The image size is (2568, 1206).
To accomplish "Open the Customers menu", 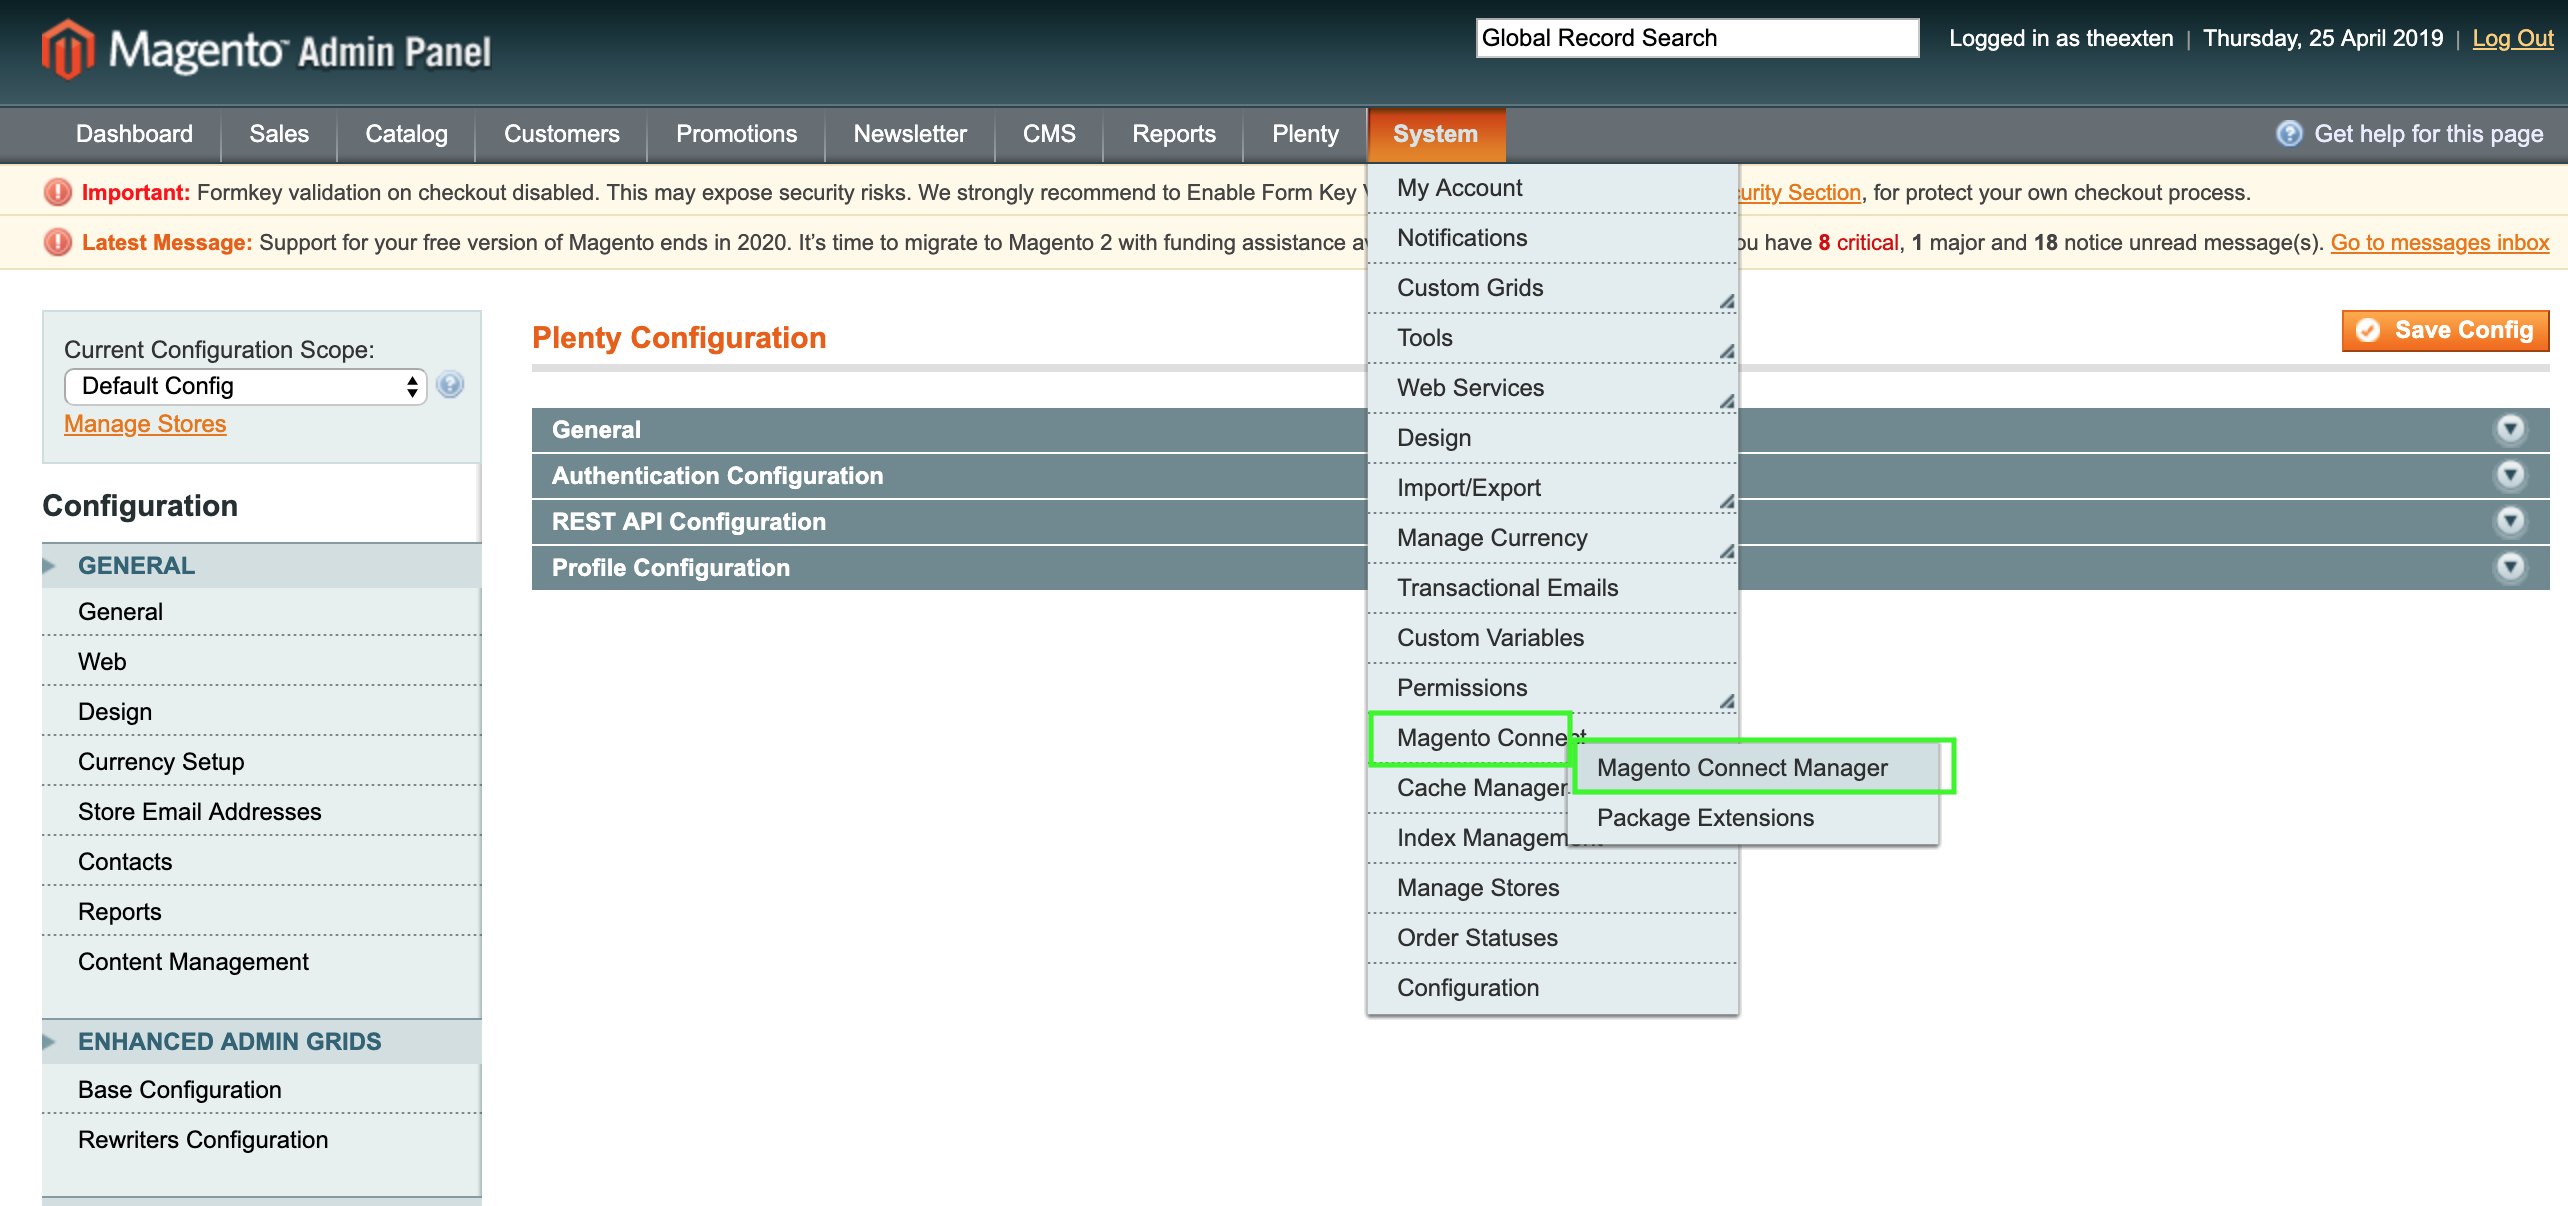I will pos(561,134).
